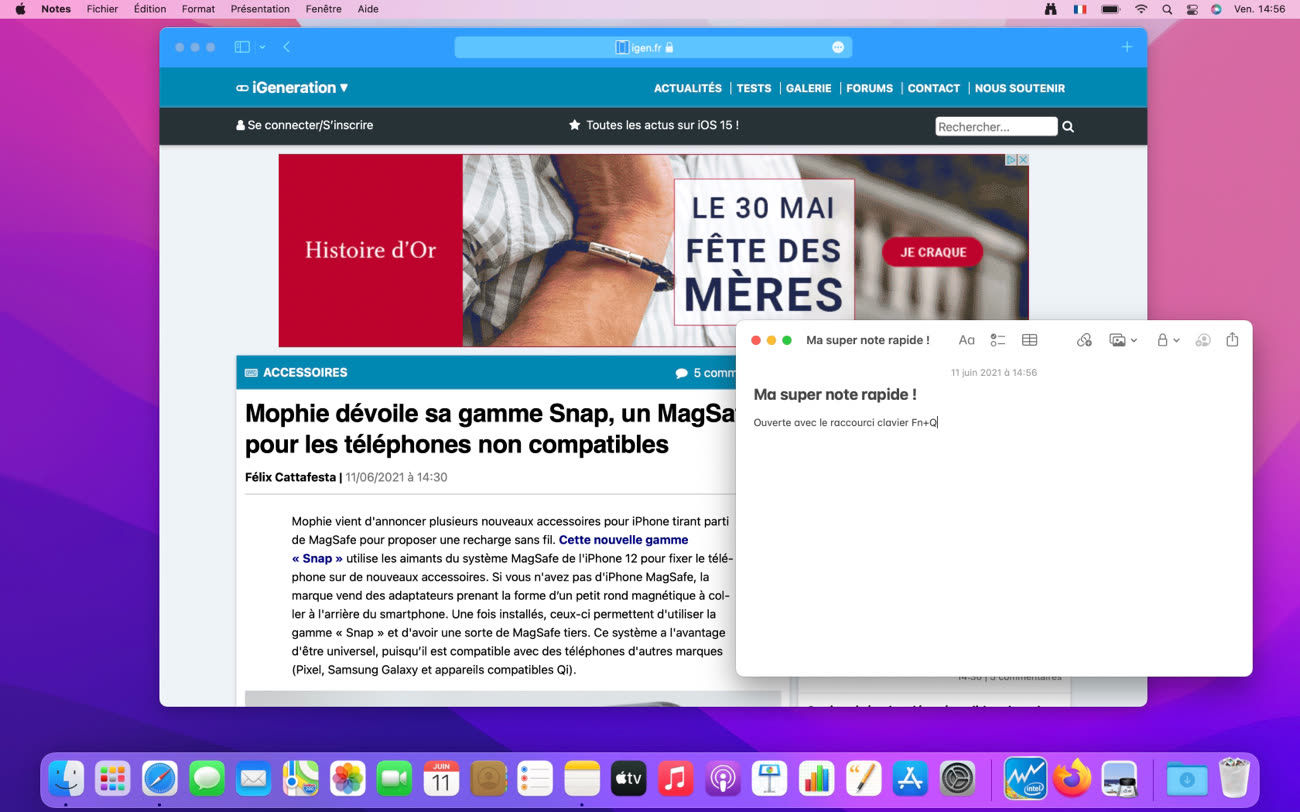Open 'Toutes les actus sur iOS 15 !' link
This screenshot has width=1300, height=812.
tap(654, 126)
